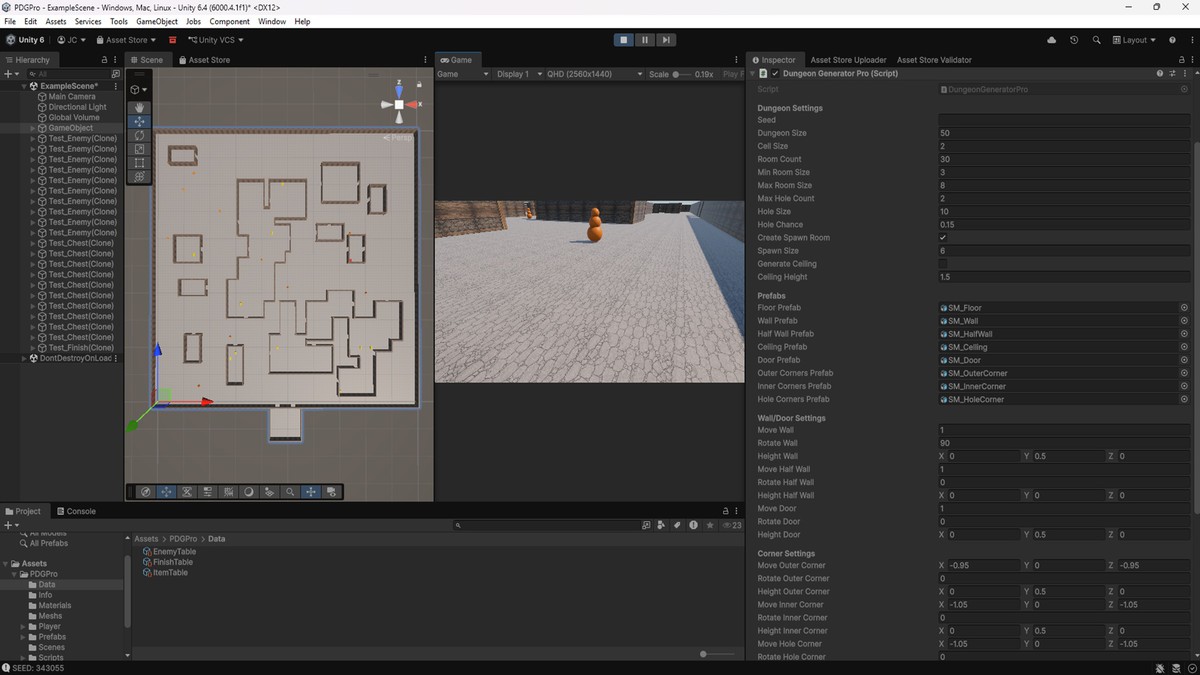Select the Prefabs folder in Project
1200x675 pixels.
(52, 637)
